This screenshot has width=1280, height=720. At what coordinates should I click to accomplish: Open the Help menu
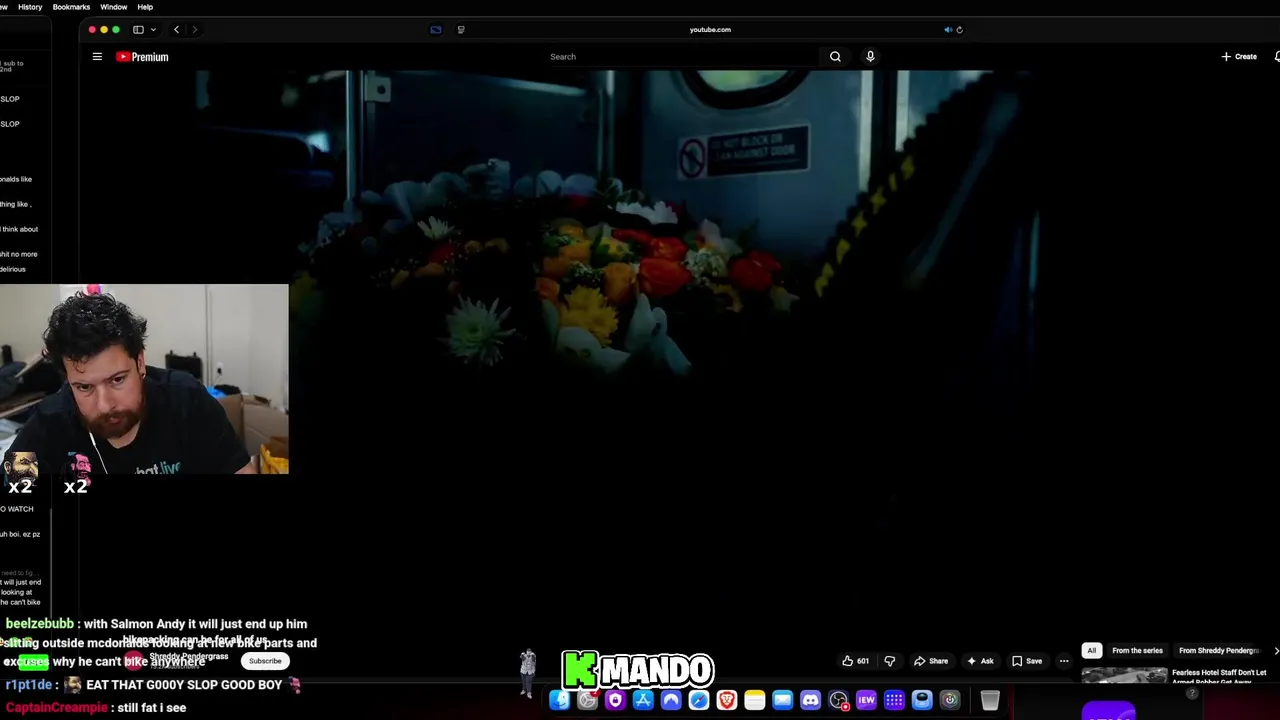tap(145, 7)
